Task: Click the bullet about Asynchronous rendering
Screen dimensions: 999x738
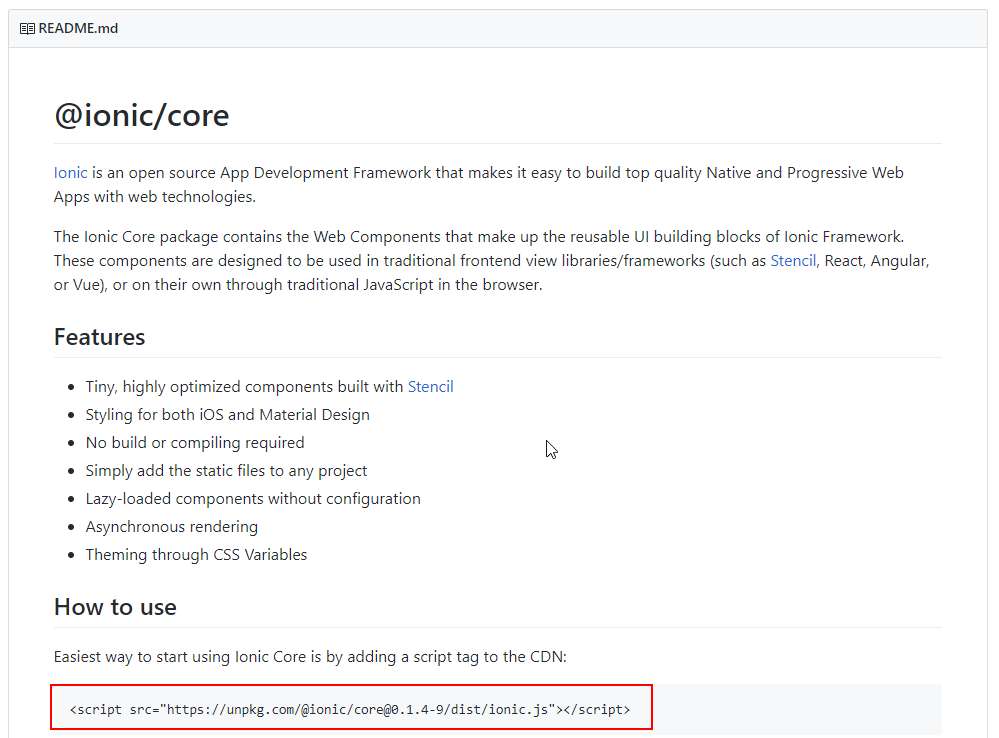Action: (x=171, y=526)
